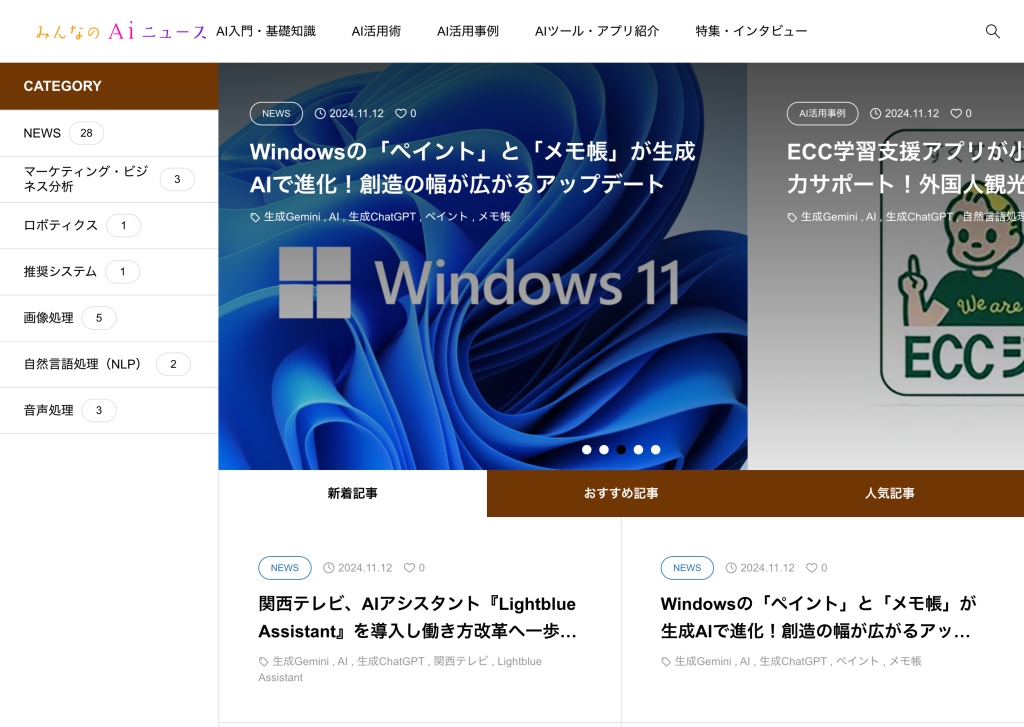Viewport: 1024px width, 727px height.
Task: Click heart icon on 関西テレビ article card
Action: point(408,568)
